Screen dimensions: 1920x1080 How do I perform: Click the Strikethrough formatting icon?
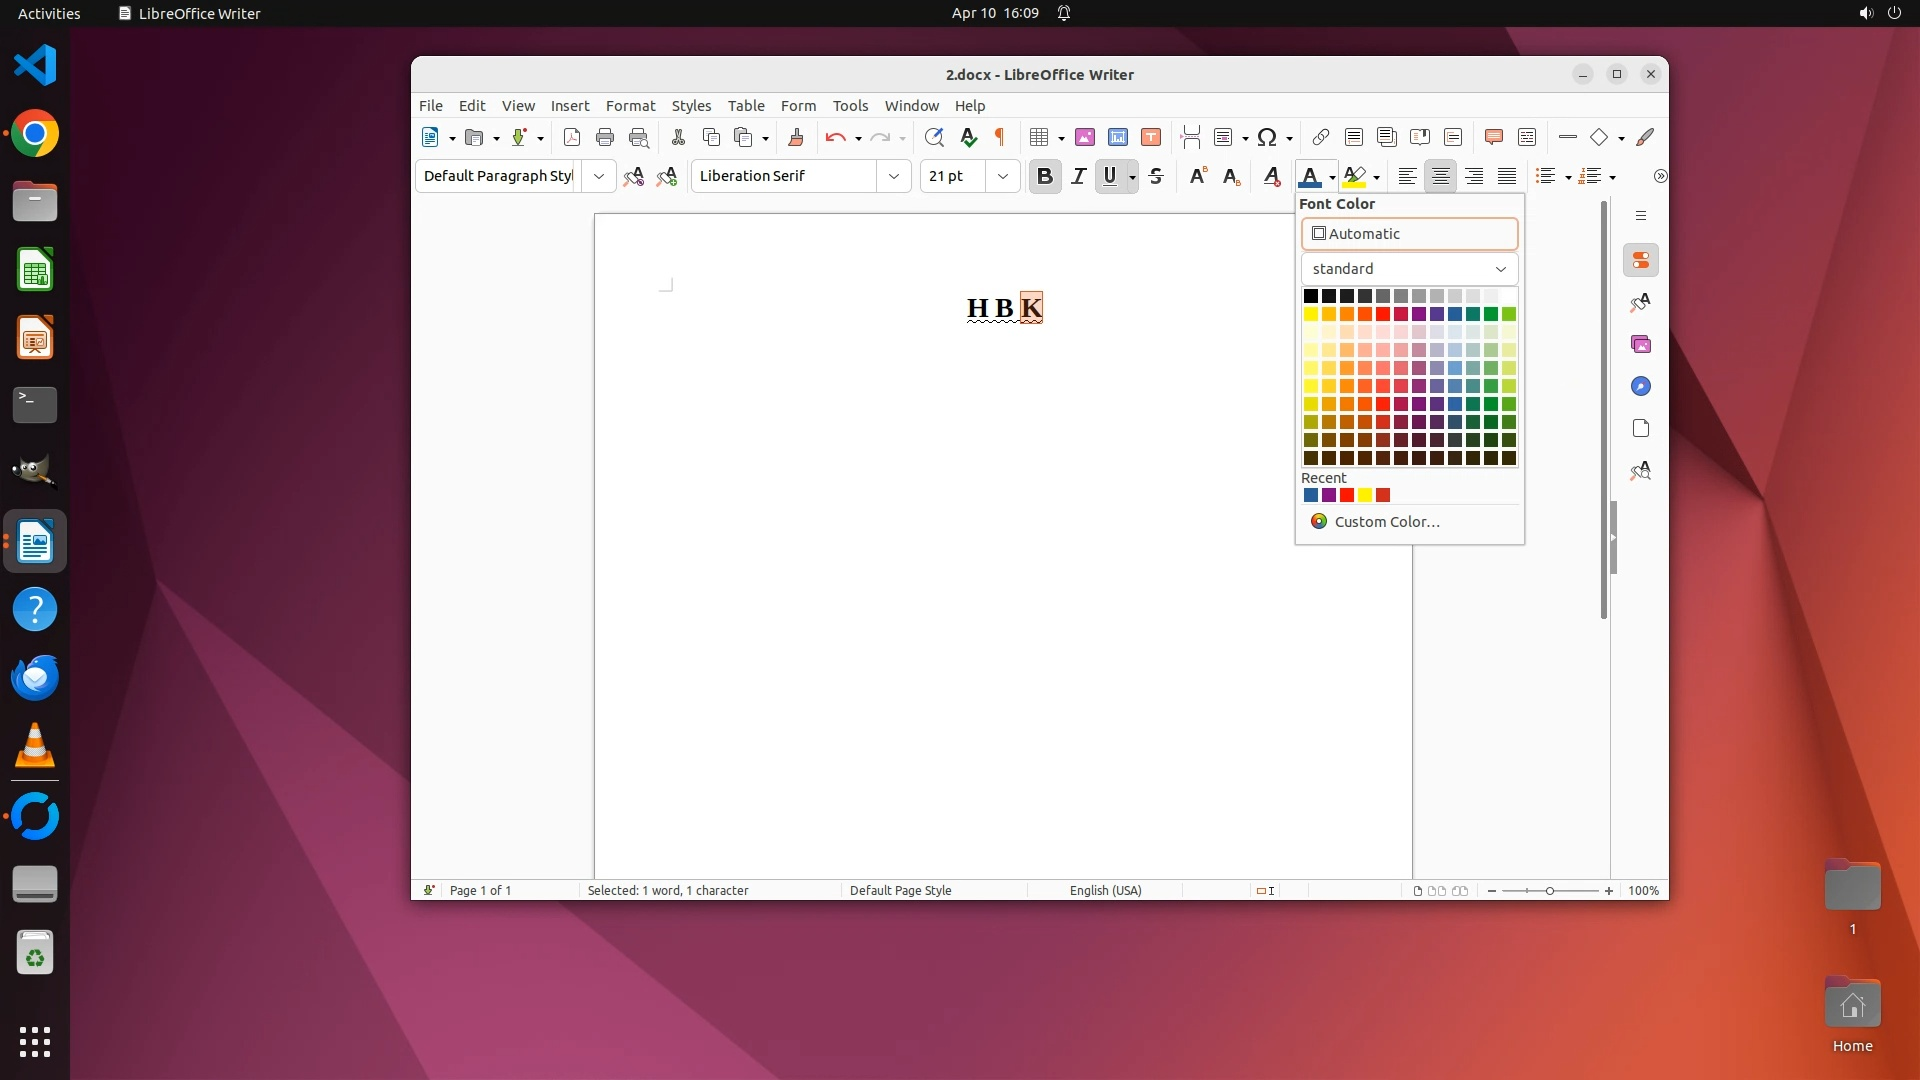(x=1156, y=177)
